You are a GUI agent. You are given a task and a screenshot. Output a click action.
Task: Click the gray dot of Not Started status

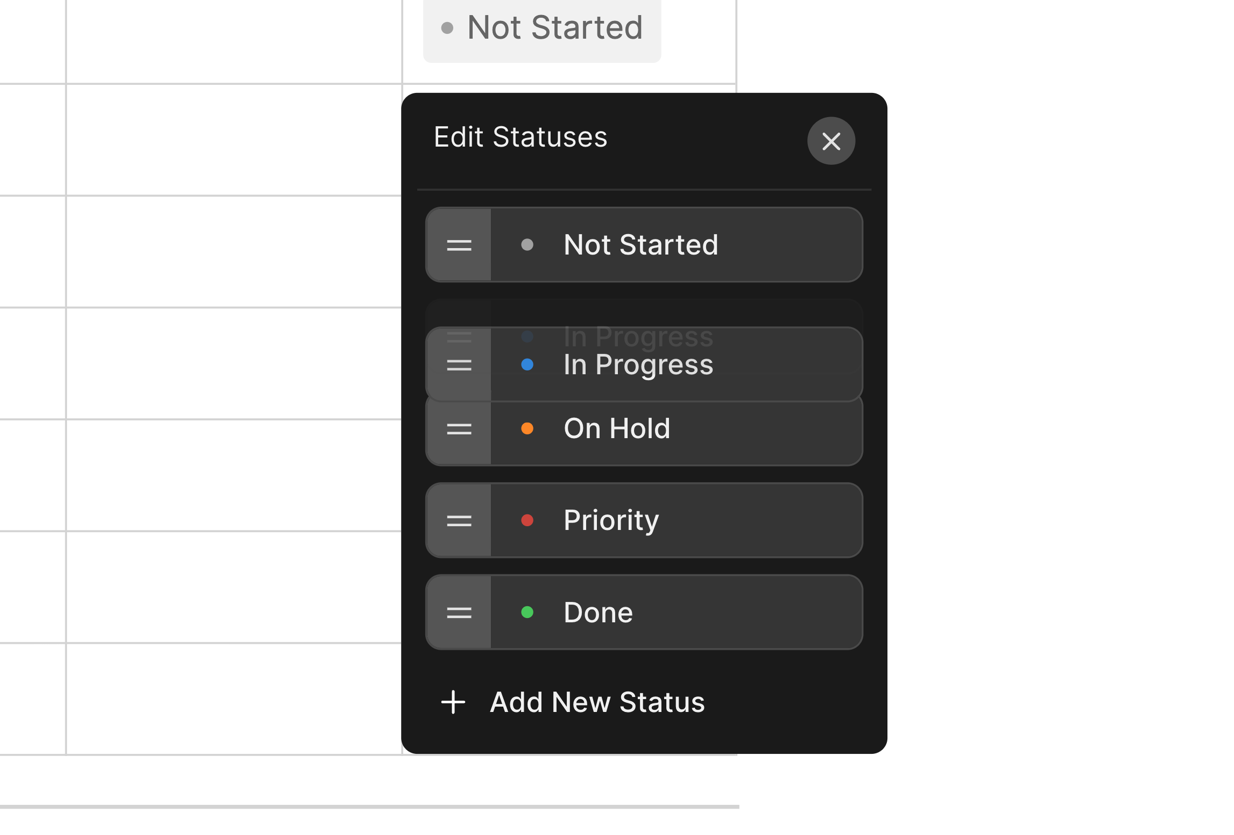coord(527,245)
